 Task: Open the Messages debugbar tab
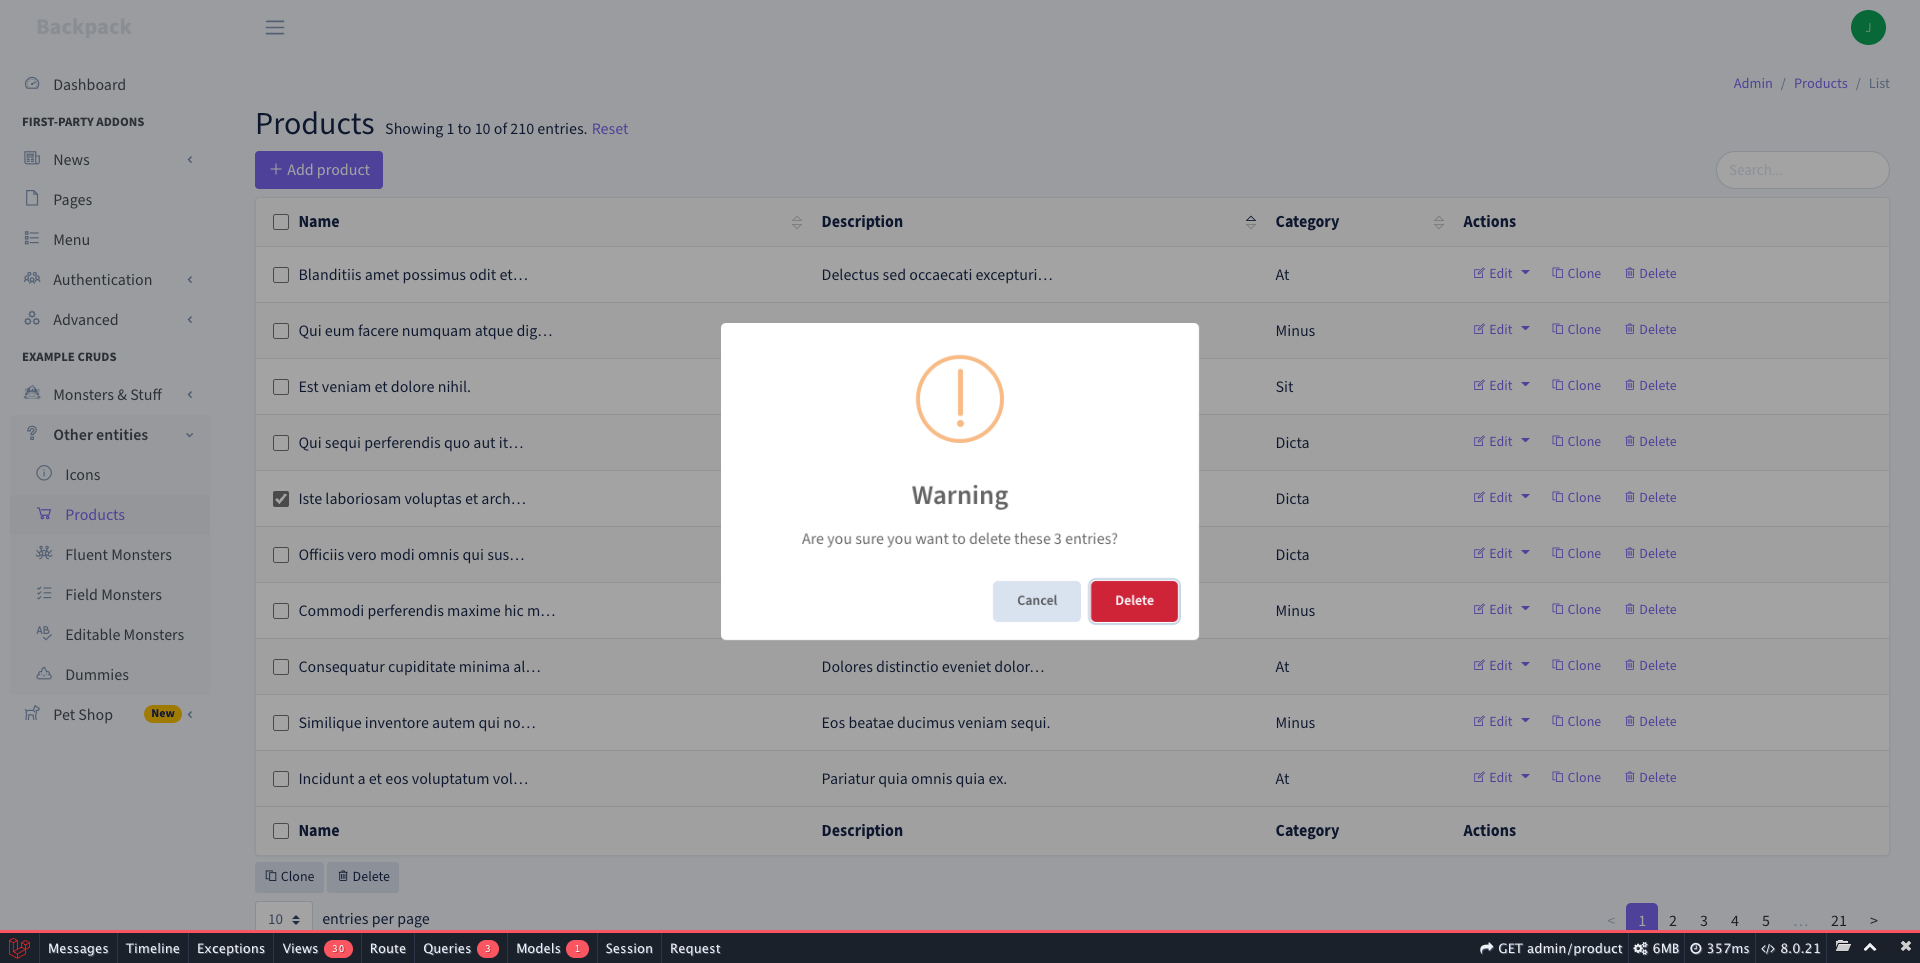[78, 948]
